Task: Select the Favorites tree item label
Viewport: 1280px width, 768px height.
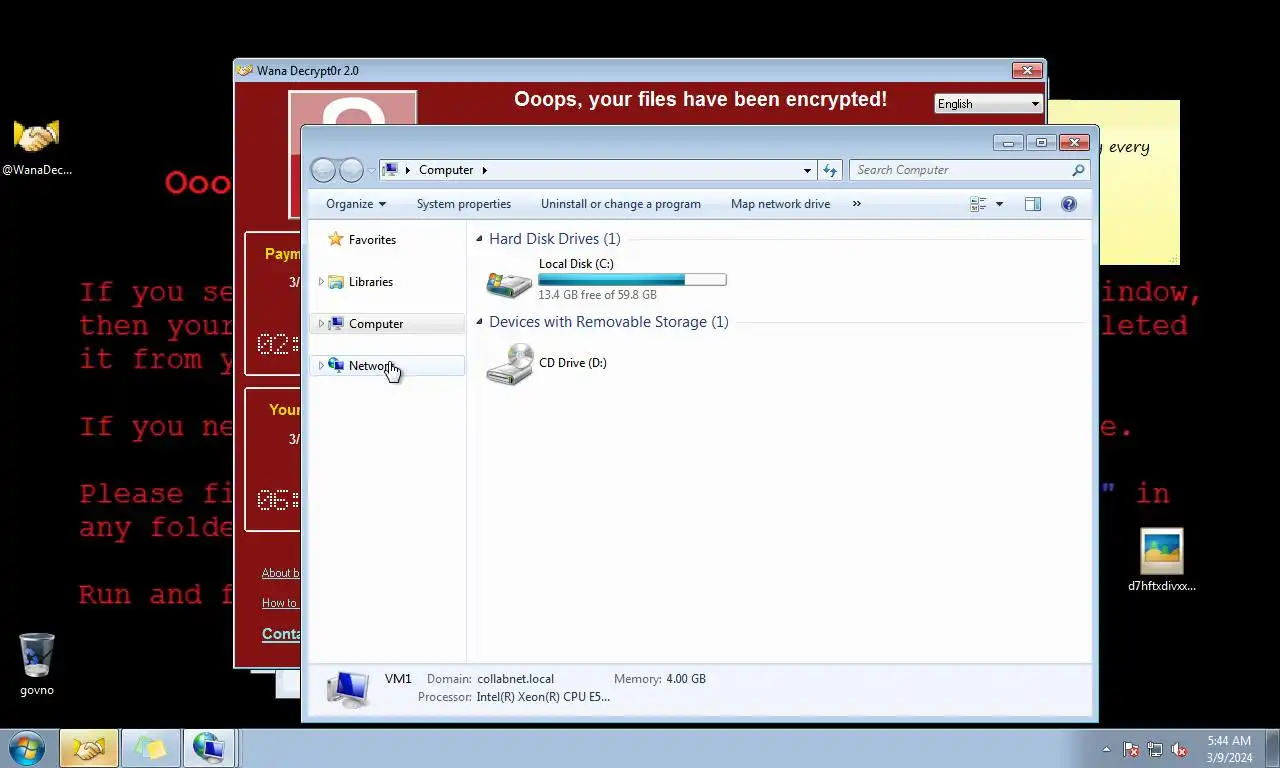Action: tap(372, 240)
